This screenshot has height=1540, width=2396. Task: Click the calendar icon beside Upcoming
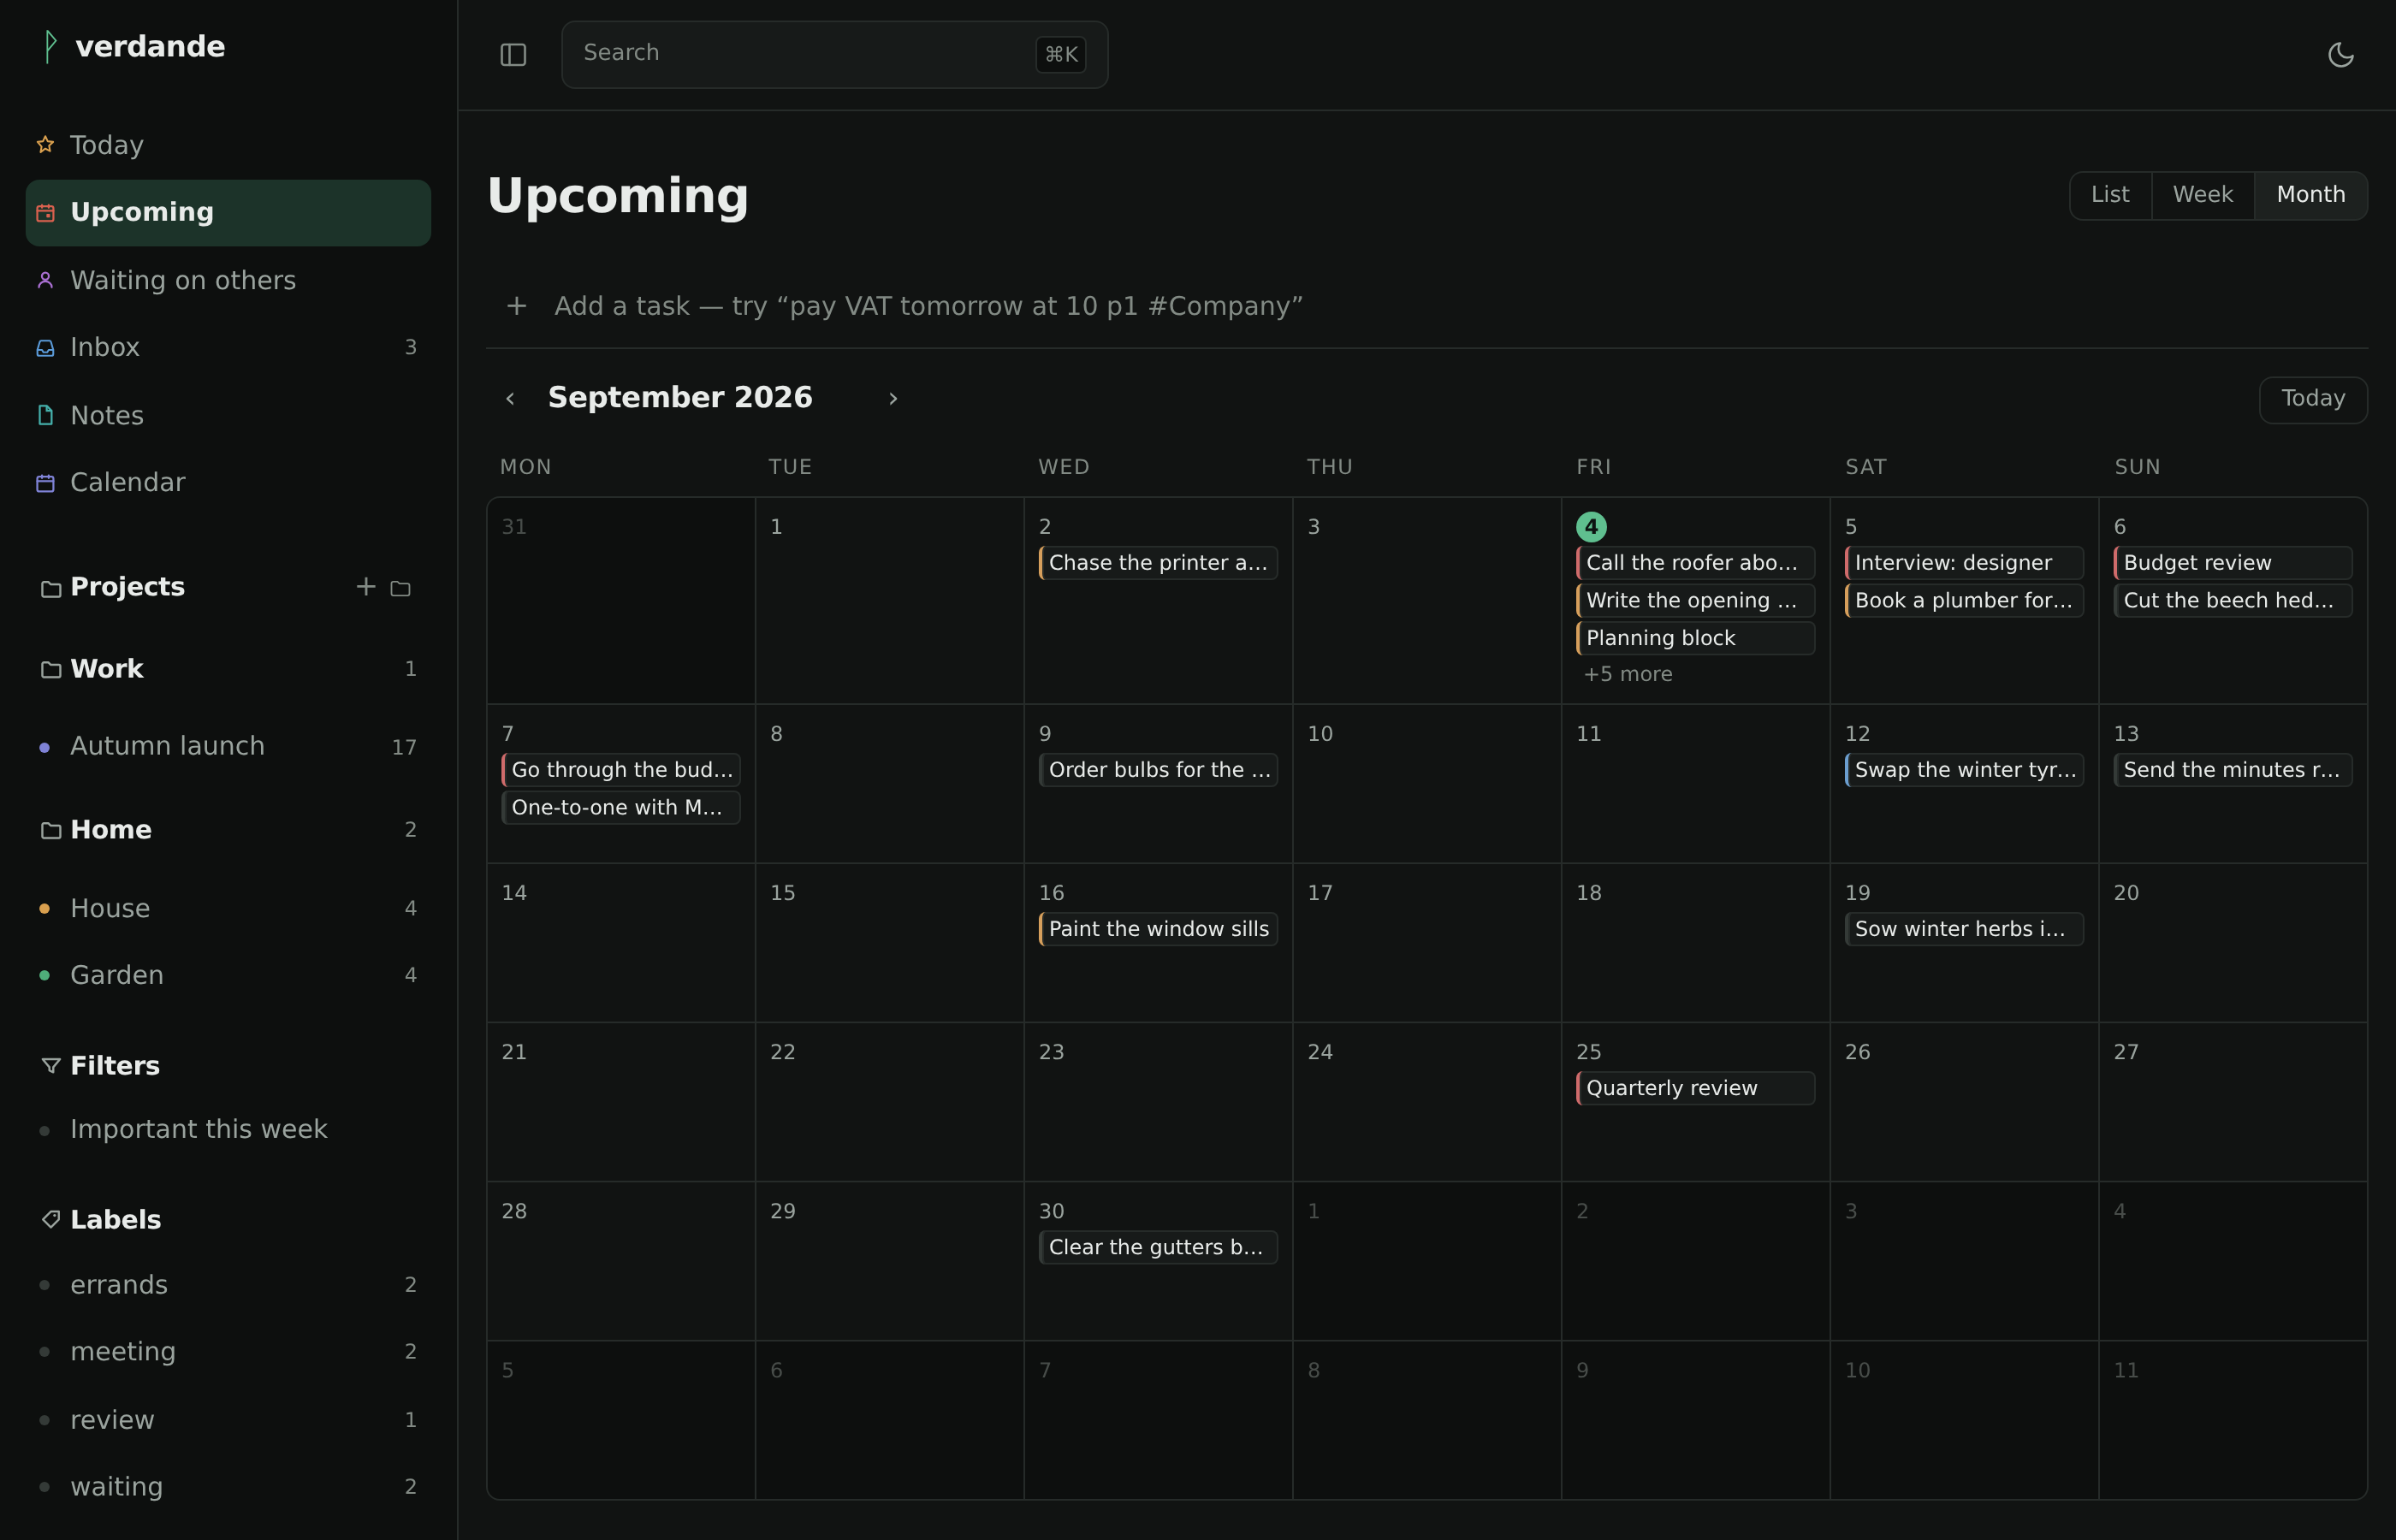[x=45, y=213]
